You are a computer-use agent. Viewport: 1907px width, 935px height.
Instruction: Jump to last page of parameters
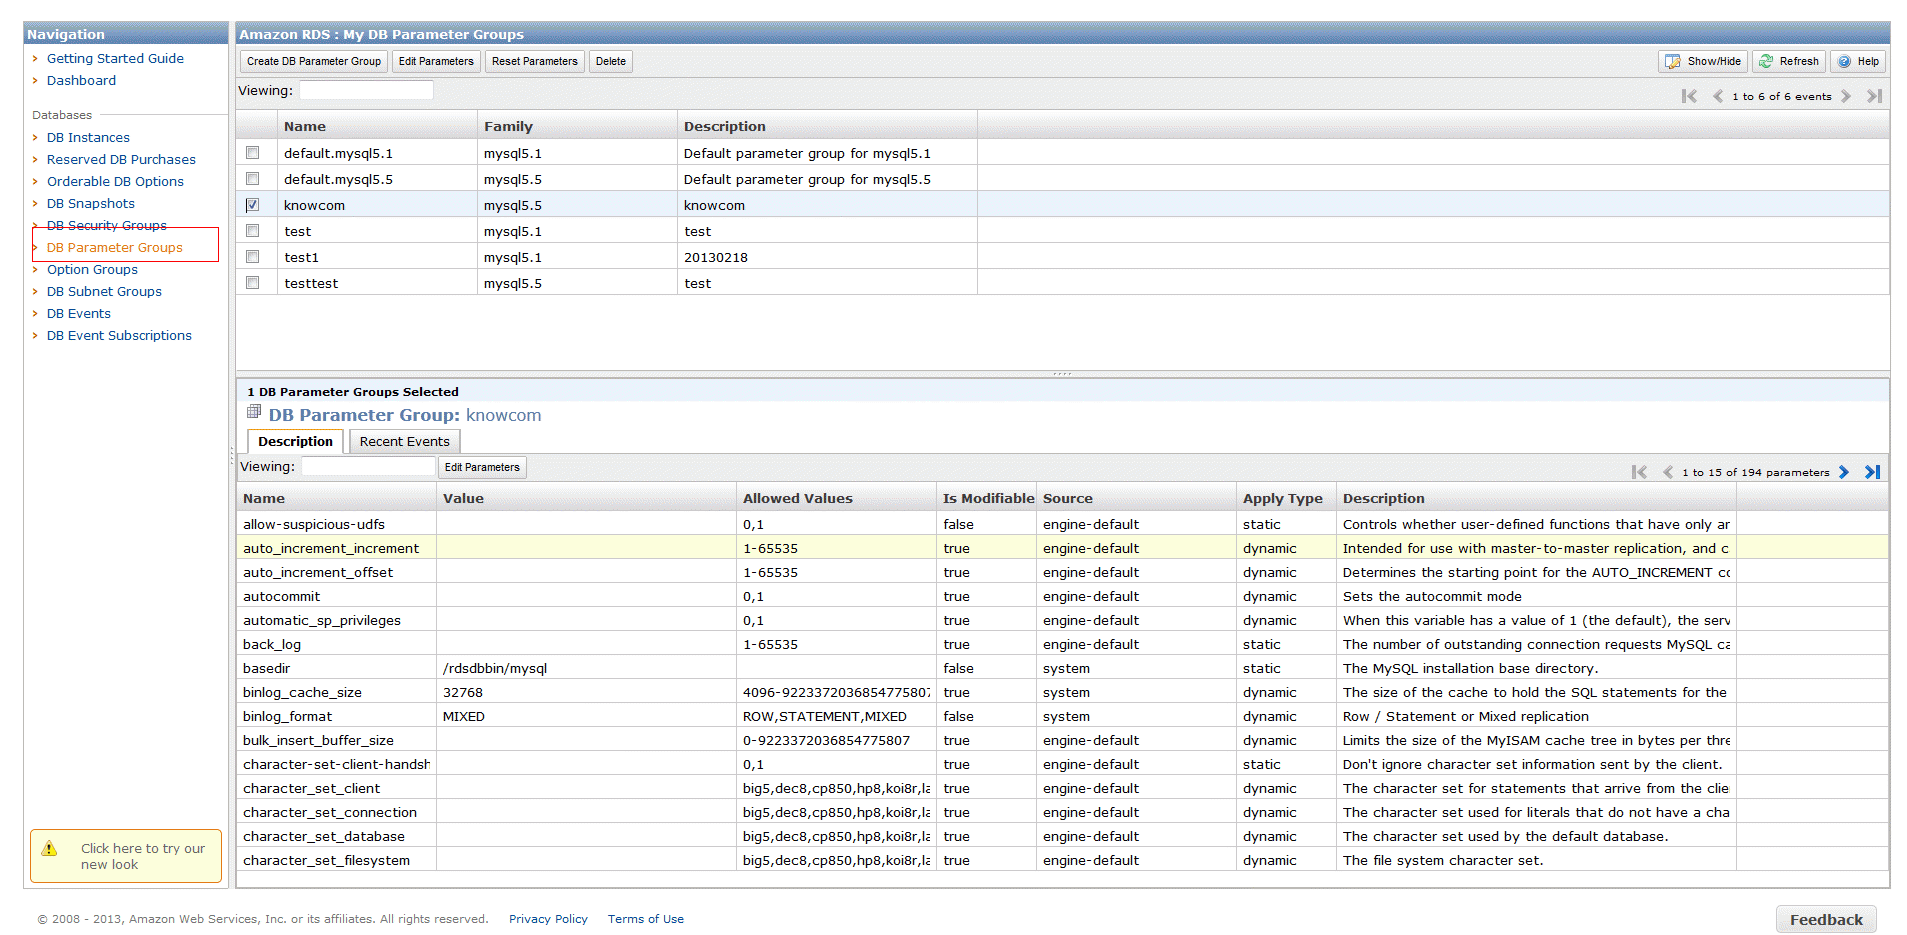click(1873, 472)
